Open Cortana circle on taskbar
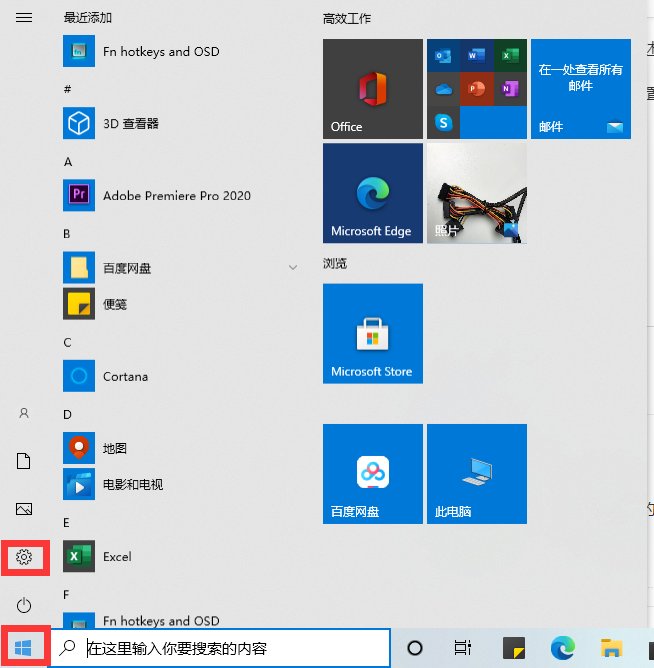The width and height of the screenshot is (654, 668). coord(415,648)
